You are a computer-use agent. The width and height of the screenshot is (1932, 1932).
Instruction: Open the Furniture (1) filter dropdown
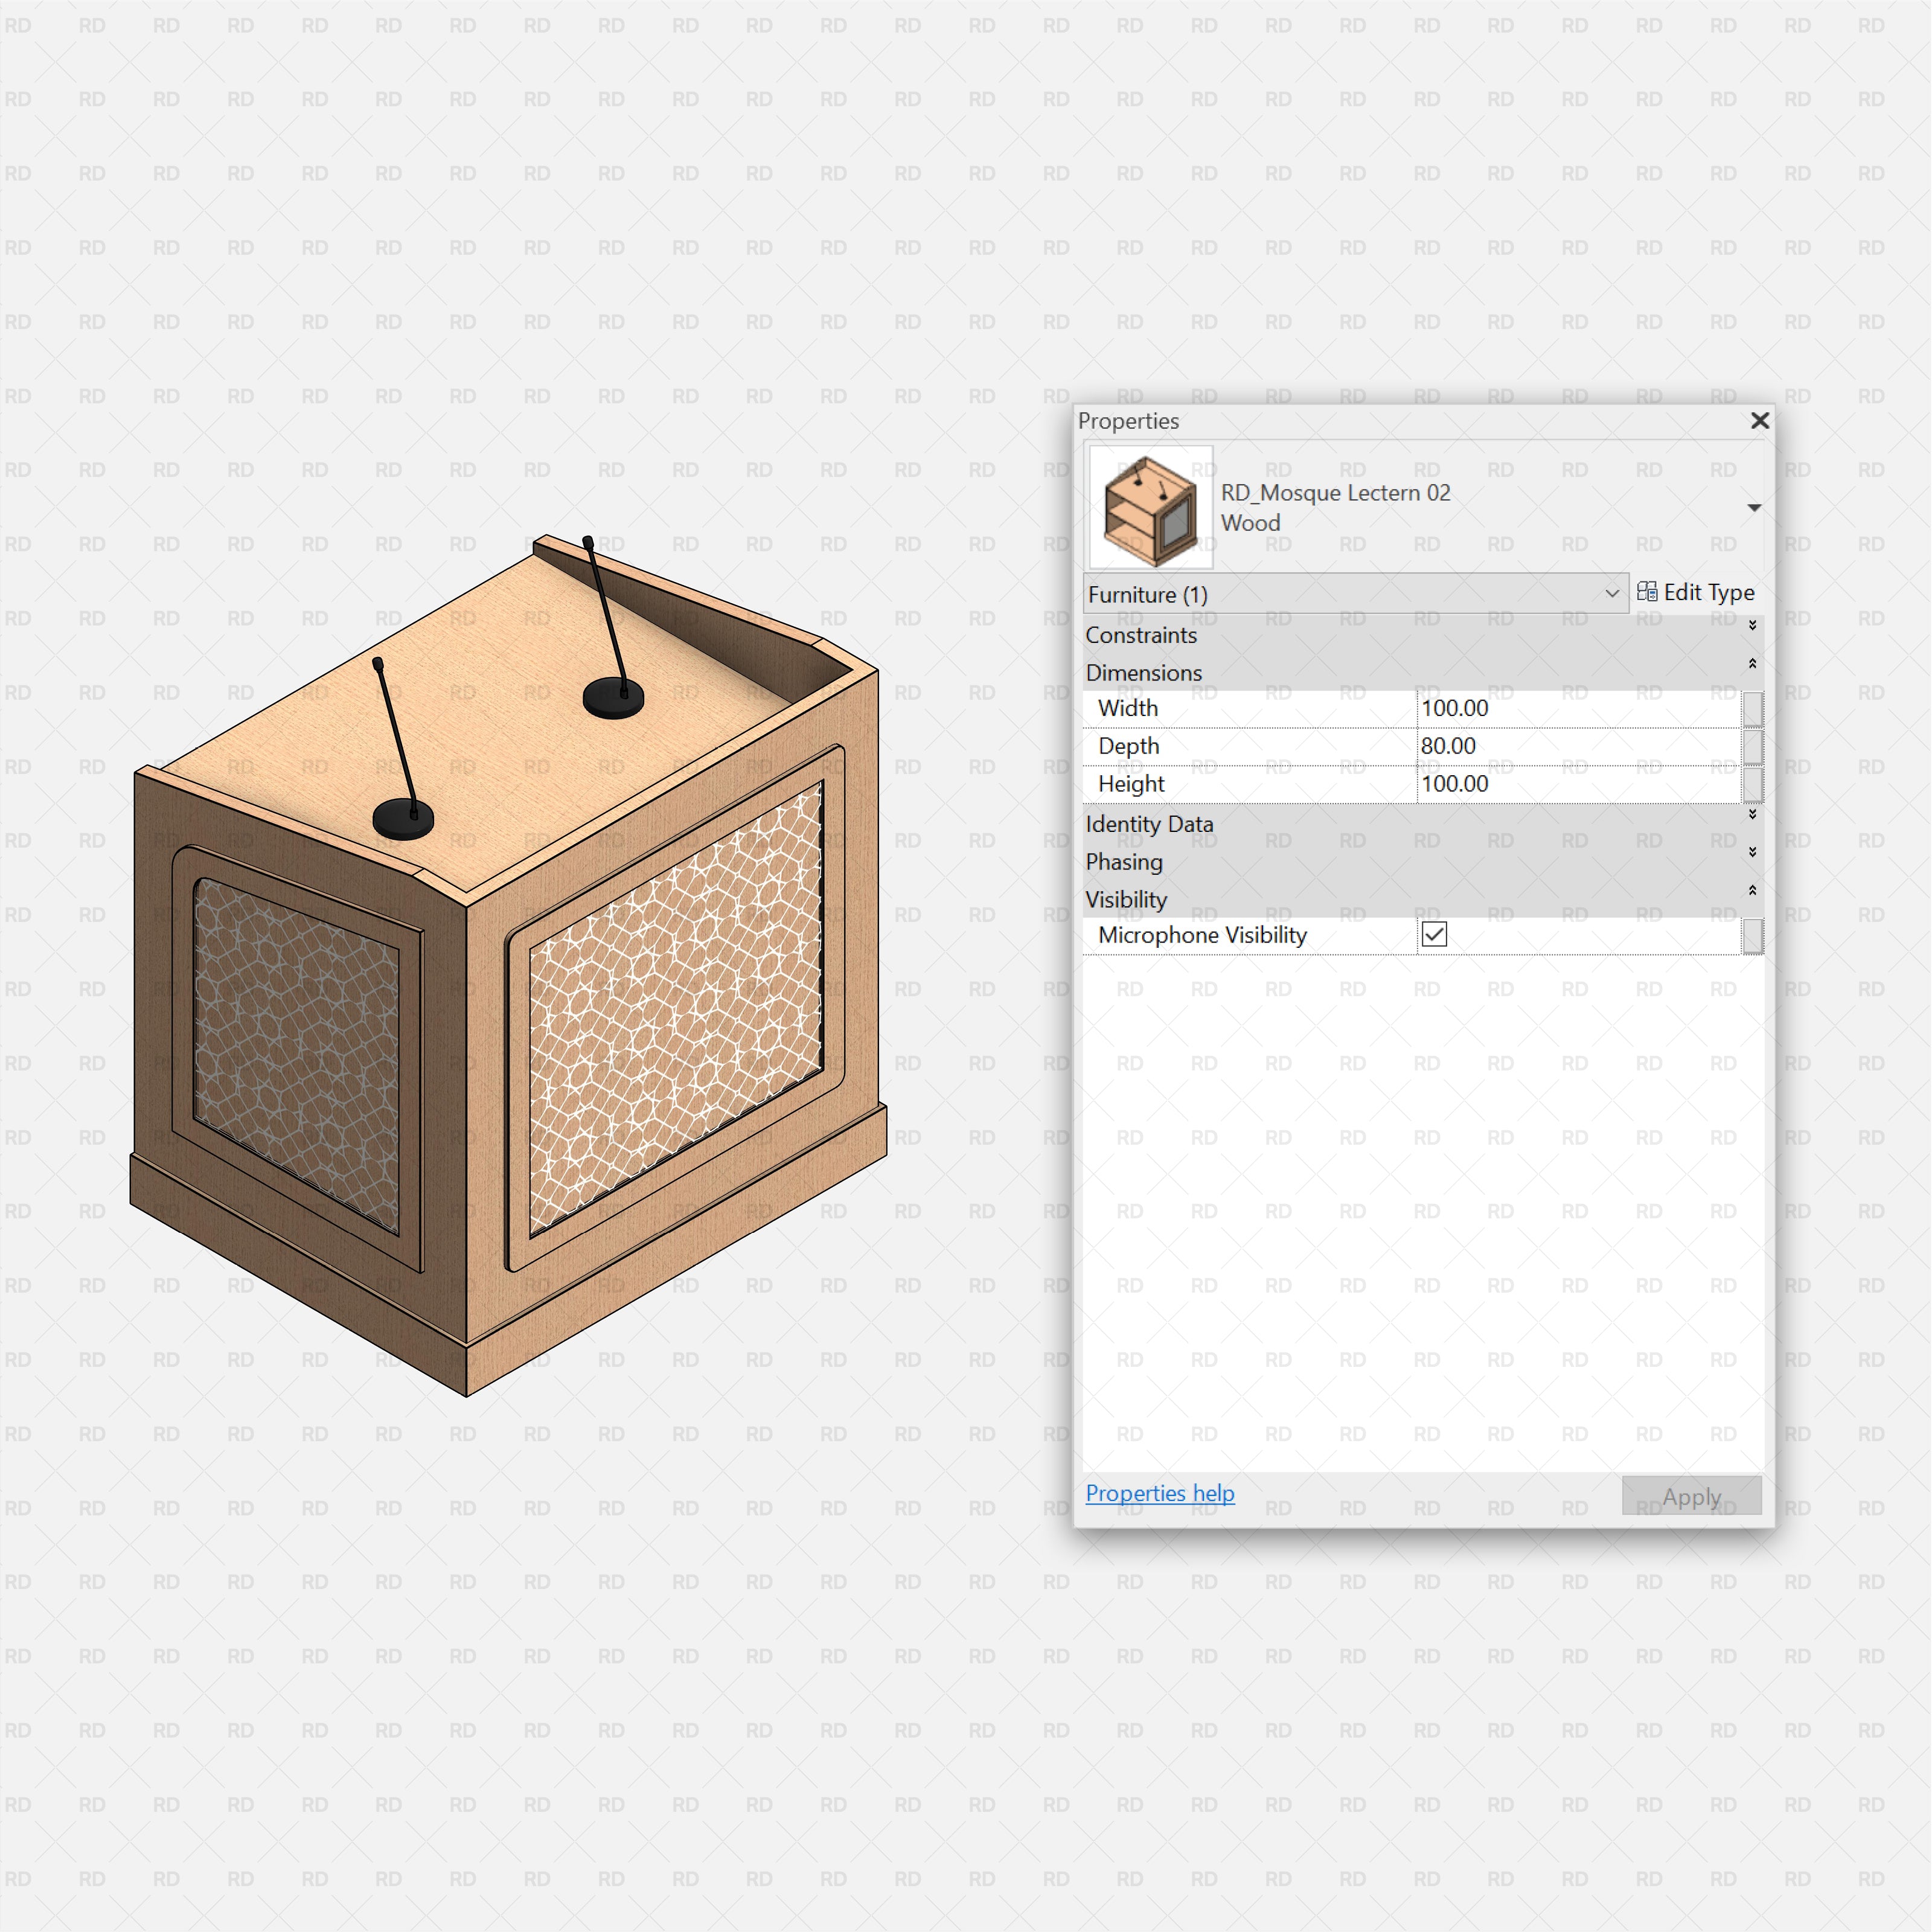pos(1612,593)
